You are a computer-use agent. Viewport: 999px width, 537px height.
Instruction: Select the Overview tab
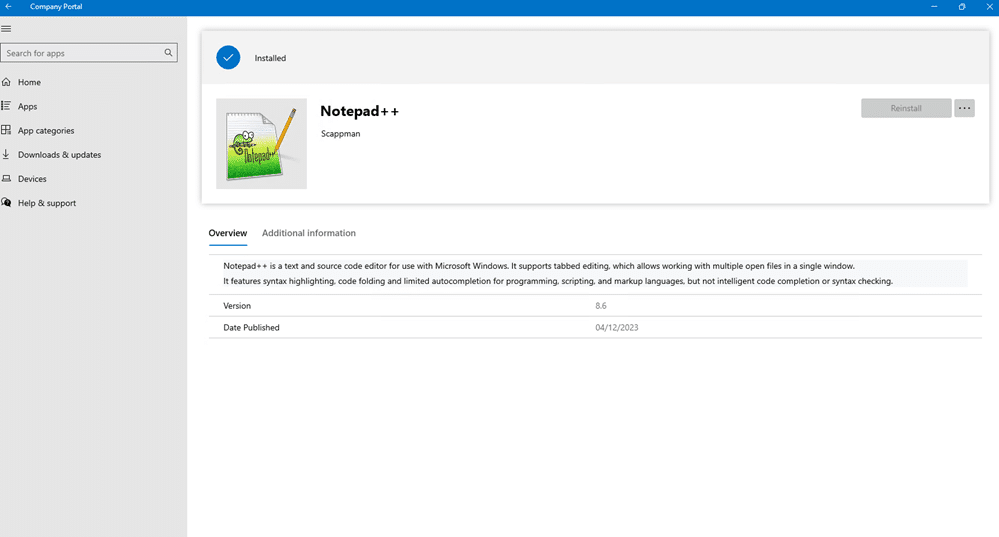pos(227,233)
